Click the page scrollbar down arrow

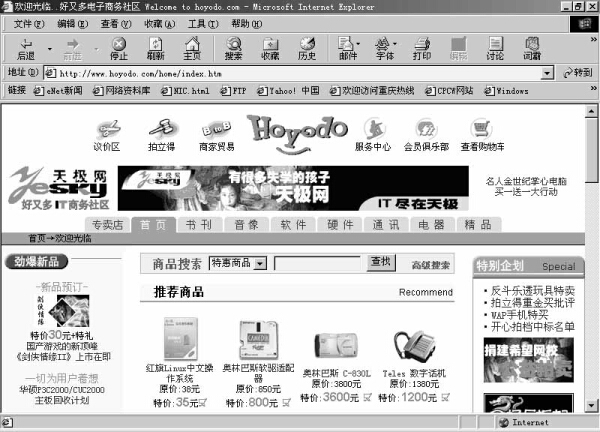coord(591,405)
